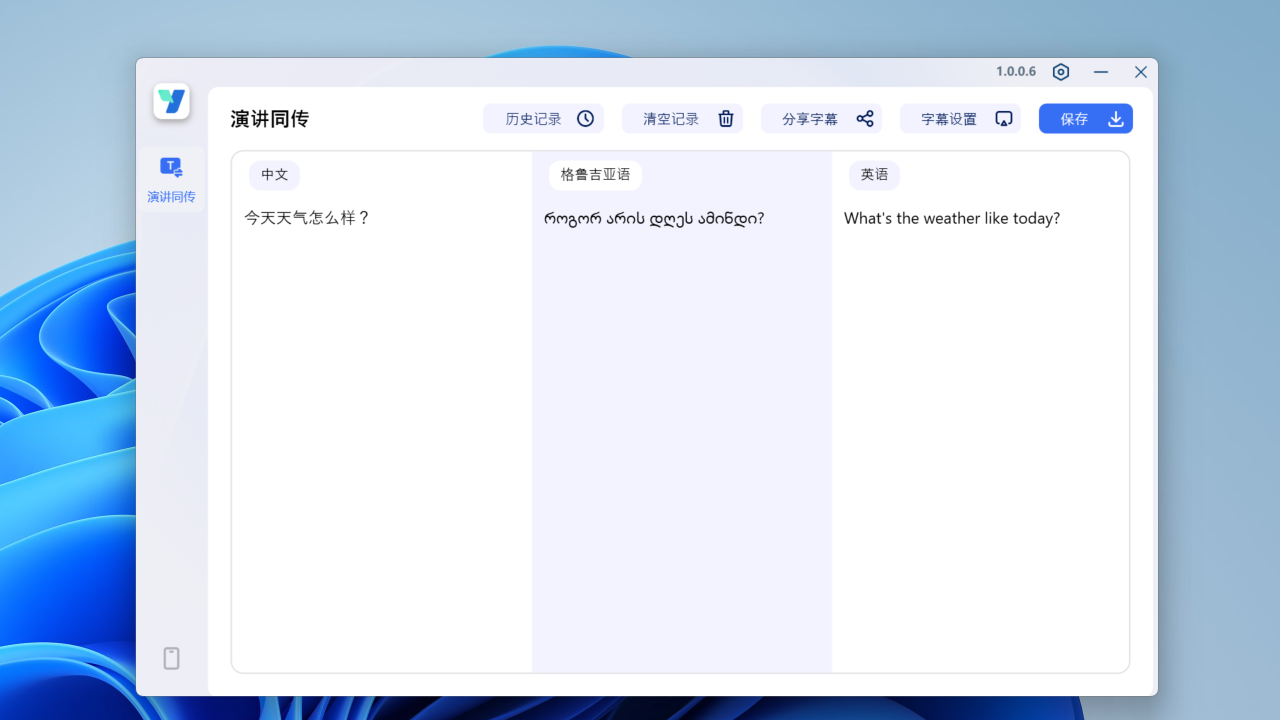Click the Y app logo icon
This screenshot has height=720, width=1280.
click(x=171, y=101)
